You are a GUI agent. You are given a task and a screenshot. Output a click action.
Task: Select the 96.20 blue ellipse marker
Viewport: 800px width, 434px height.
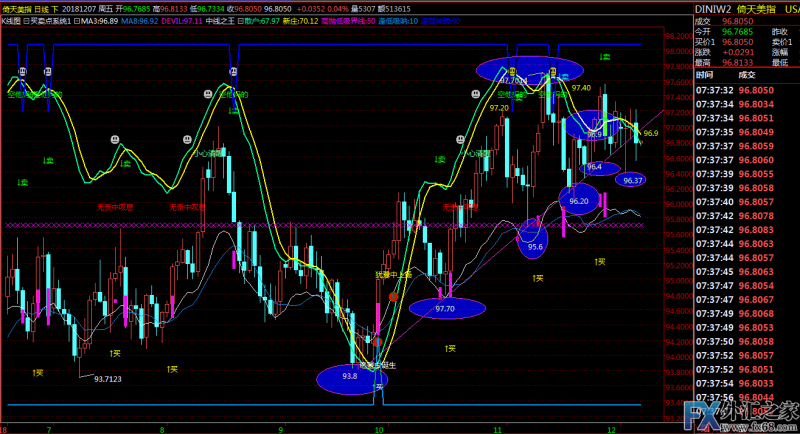[x=579, y=200]
